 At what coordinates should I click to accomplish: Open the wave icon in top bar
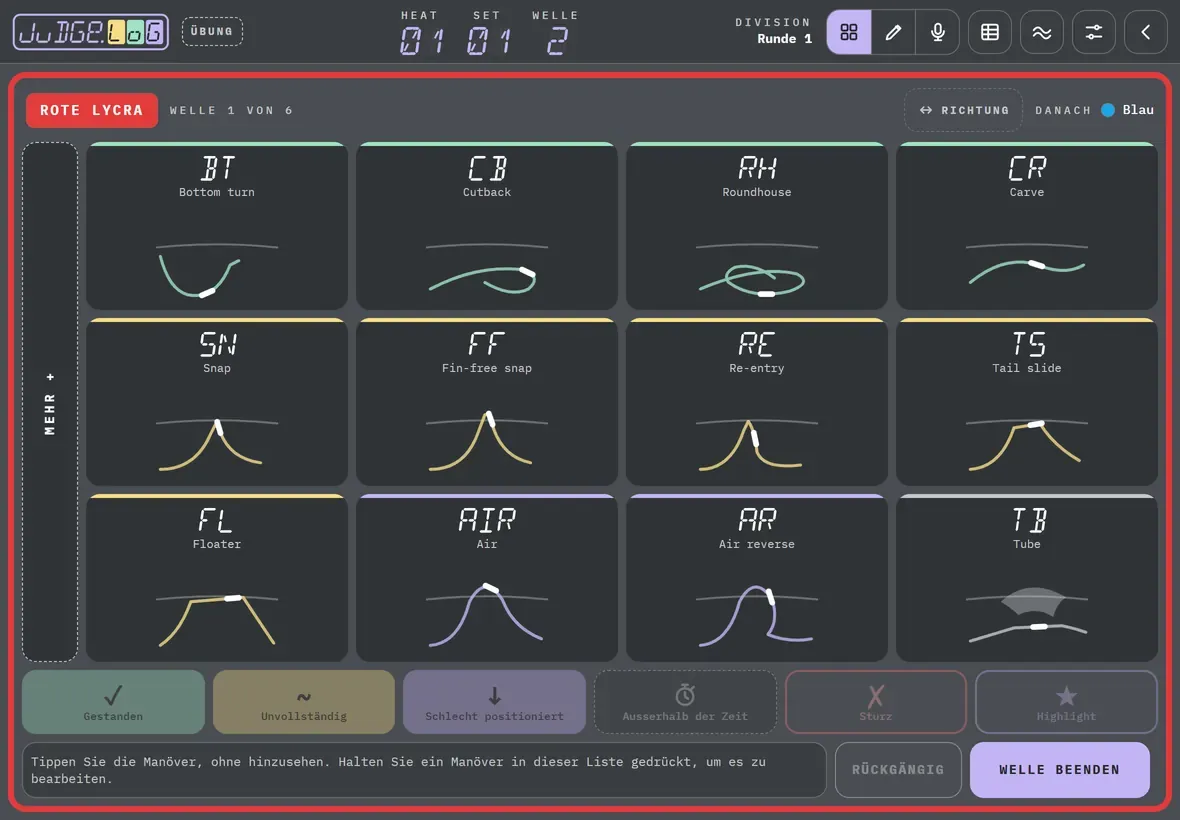[1042, 32]
